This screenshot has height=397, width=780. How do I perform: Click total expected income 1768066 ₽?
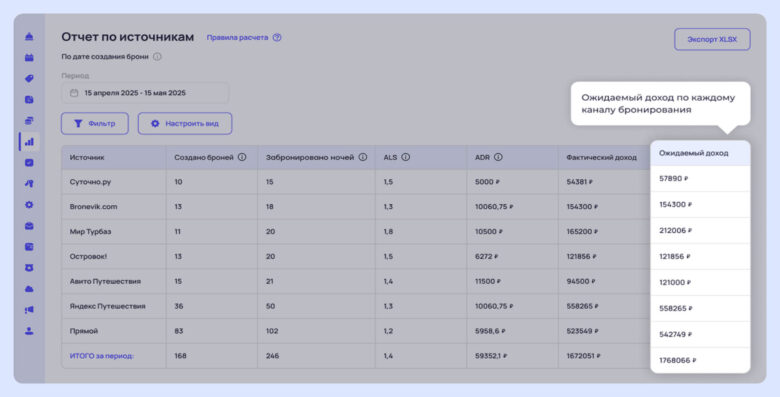pos(678,360)
